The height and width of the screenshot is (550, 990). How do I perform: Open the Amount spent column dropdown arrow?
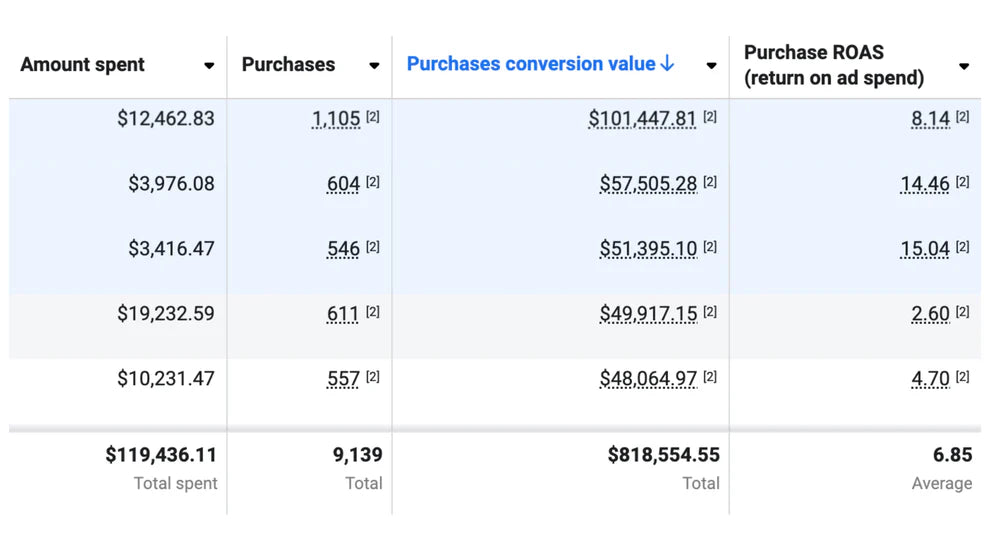point(209,66)
